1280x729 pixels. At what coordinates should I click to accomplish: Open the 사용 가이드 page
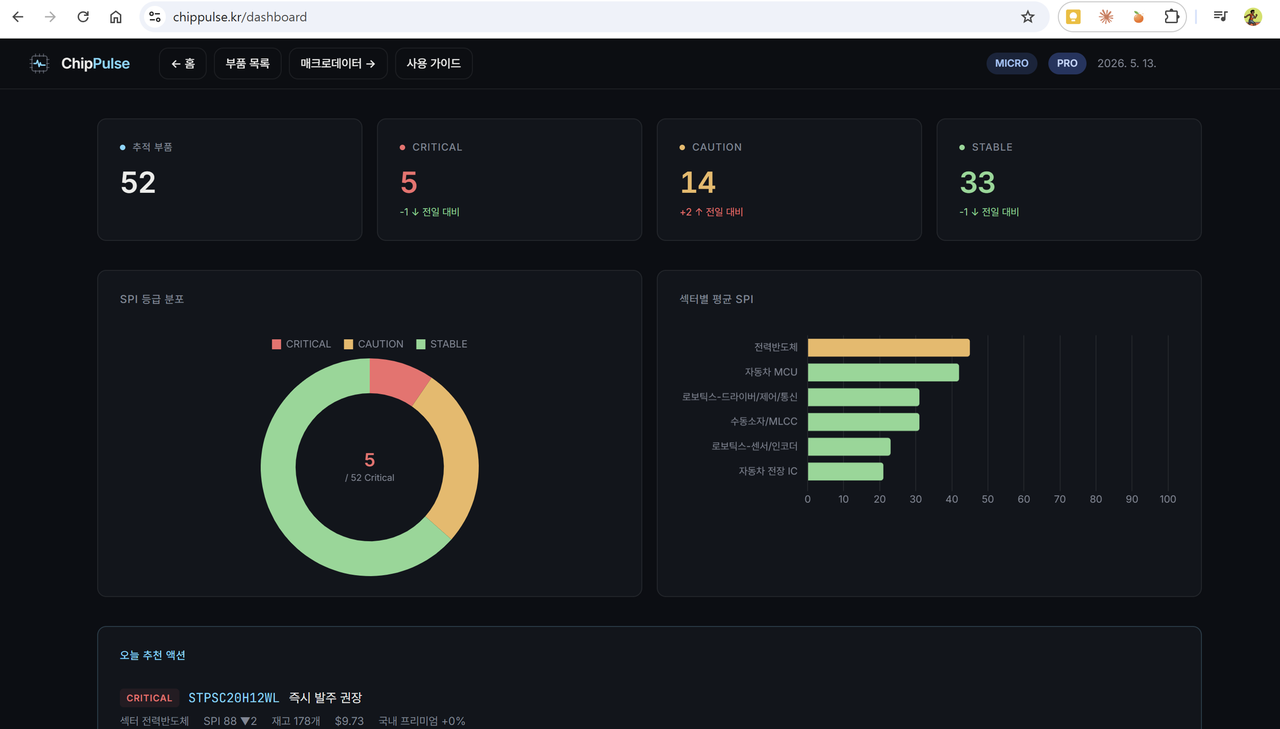tap(434, 64)
